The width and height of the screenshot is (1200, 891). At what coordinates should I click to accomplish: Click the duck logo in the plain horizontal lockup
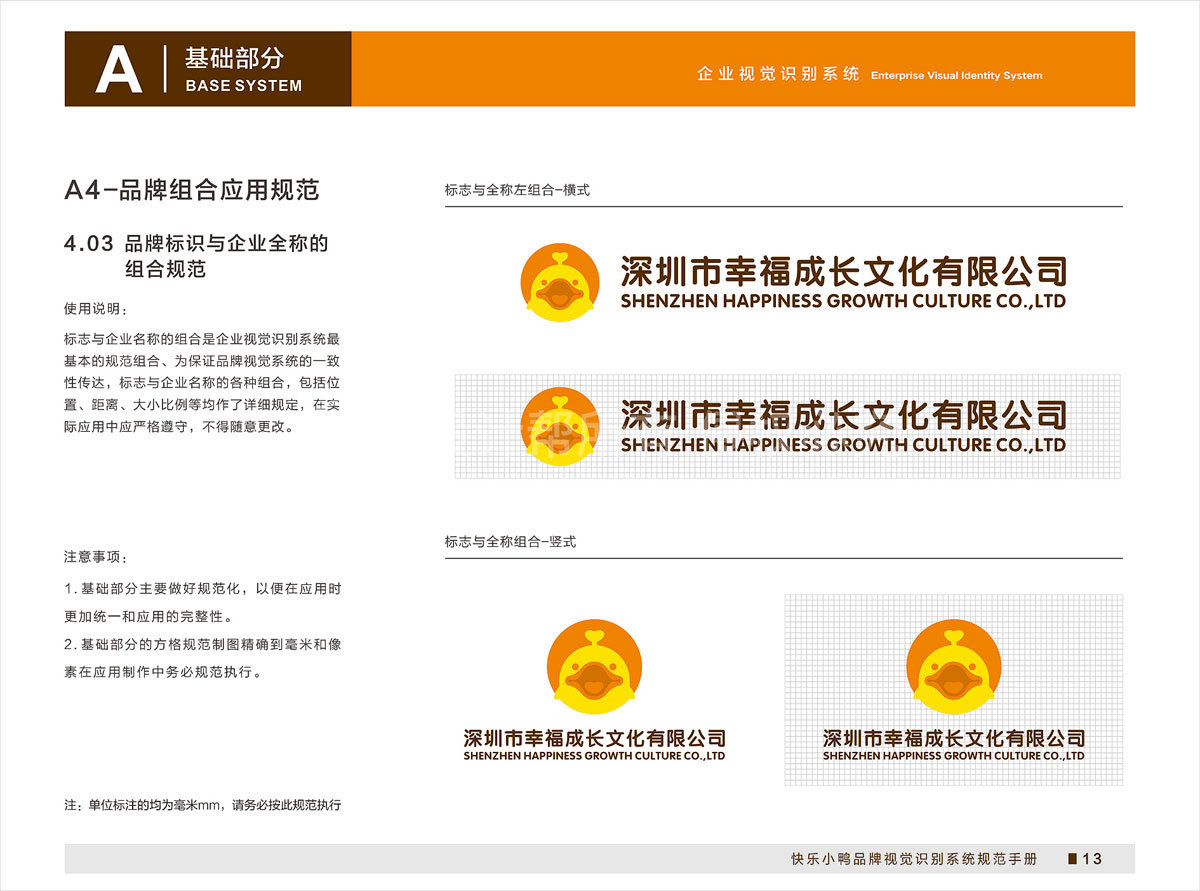560,283
